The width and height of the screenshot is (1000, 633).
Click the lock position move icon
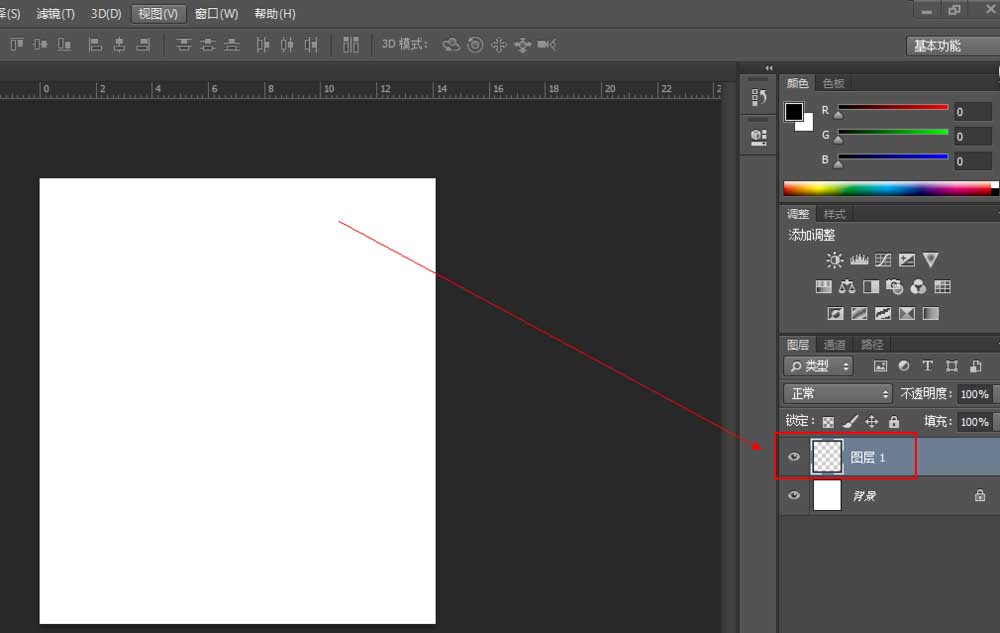pyautogui.click(x=871, y=422)
